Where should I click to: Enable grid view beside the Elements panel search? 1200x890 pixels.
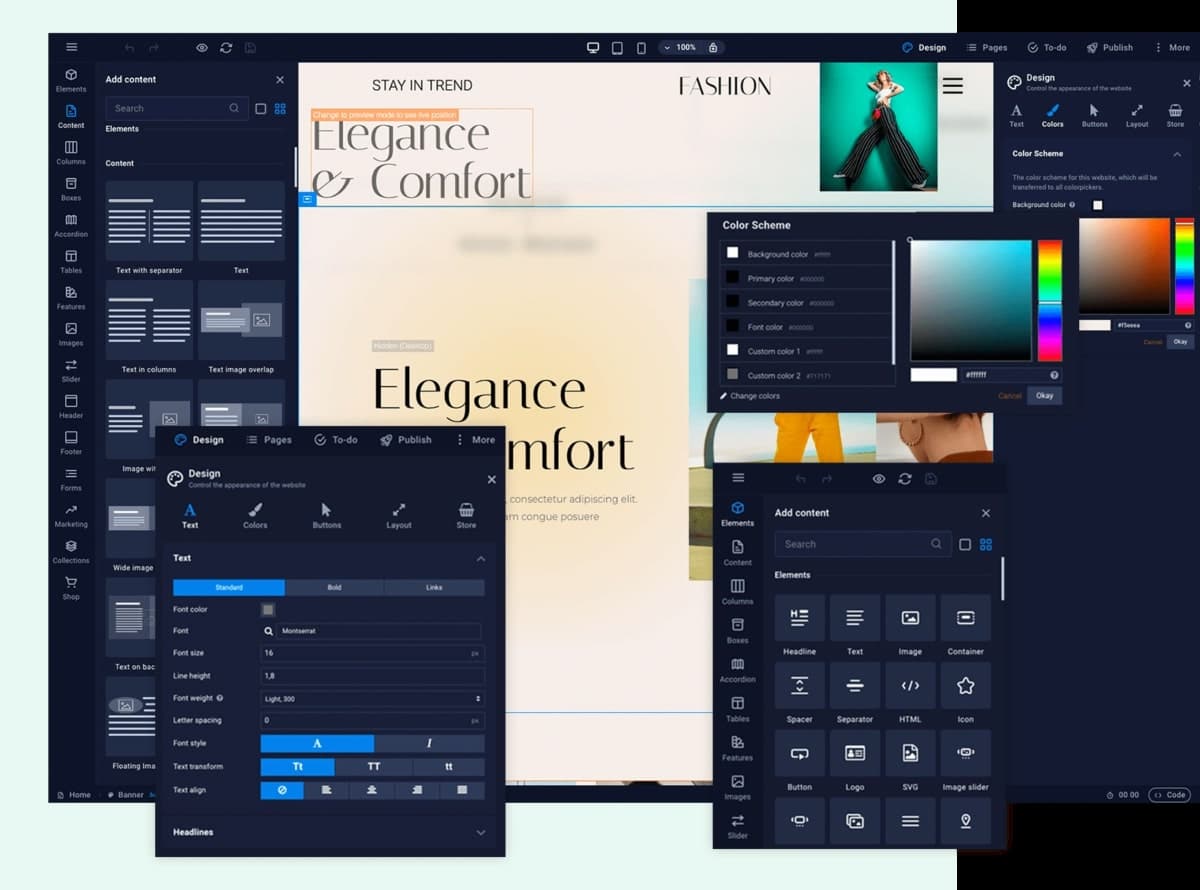click(986, 544)
